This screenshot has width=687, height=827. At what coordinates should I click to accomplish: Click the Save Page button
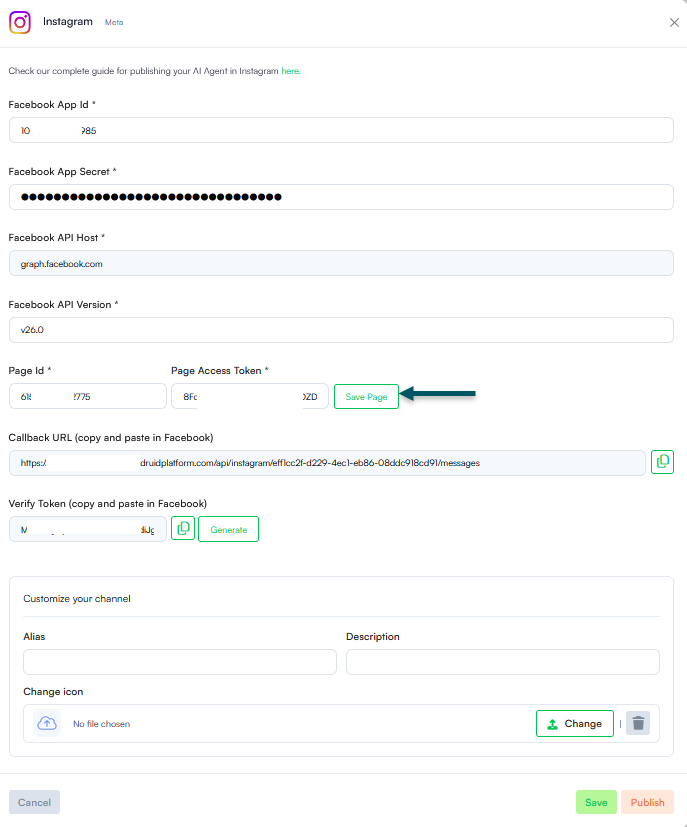366,397
